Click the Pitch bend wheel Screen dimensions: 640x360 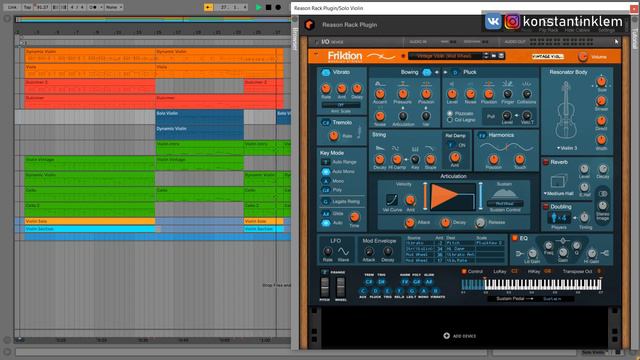point(324,287)
